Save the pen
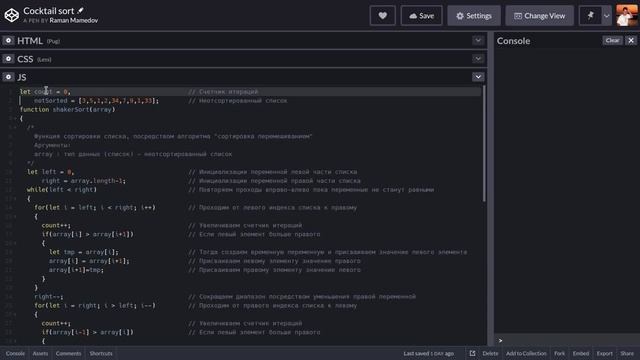This screenshot has height=360, width=640. [x=422, y=16]
